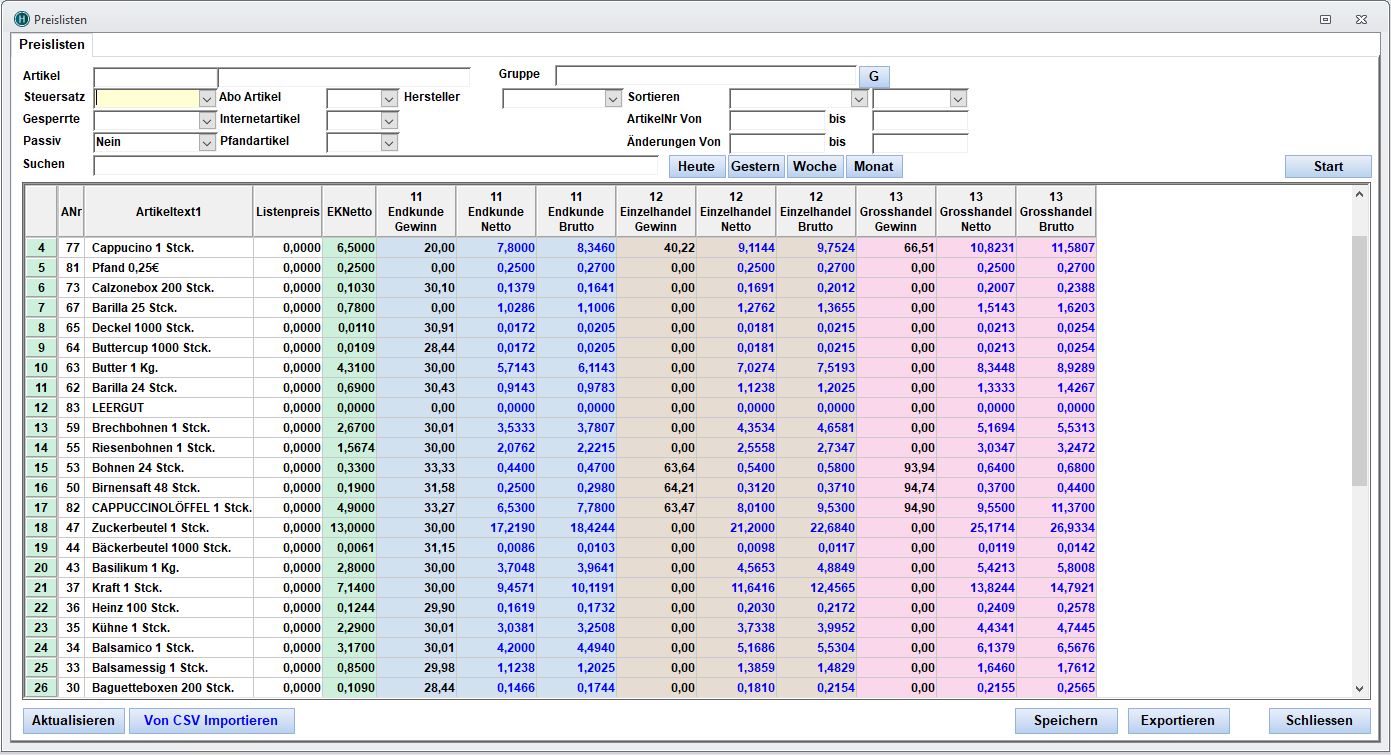This screenshot has height=756, width=1391.
Task: Select the row header for Cappucino 1 Stck.
Action: point(41,247)
